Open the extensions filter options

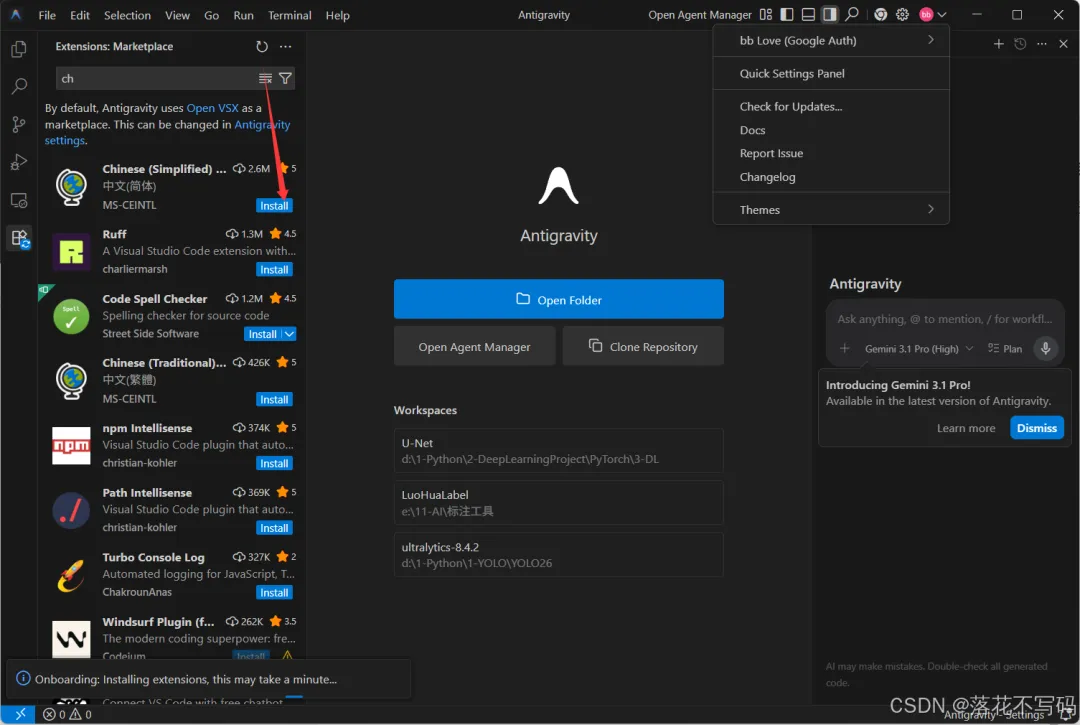coord(285,78)
